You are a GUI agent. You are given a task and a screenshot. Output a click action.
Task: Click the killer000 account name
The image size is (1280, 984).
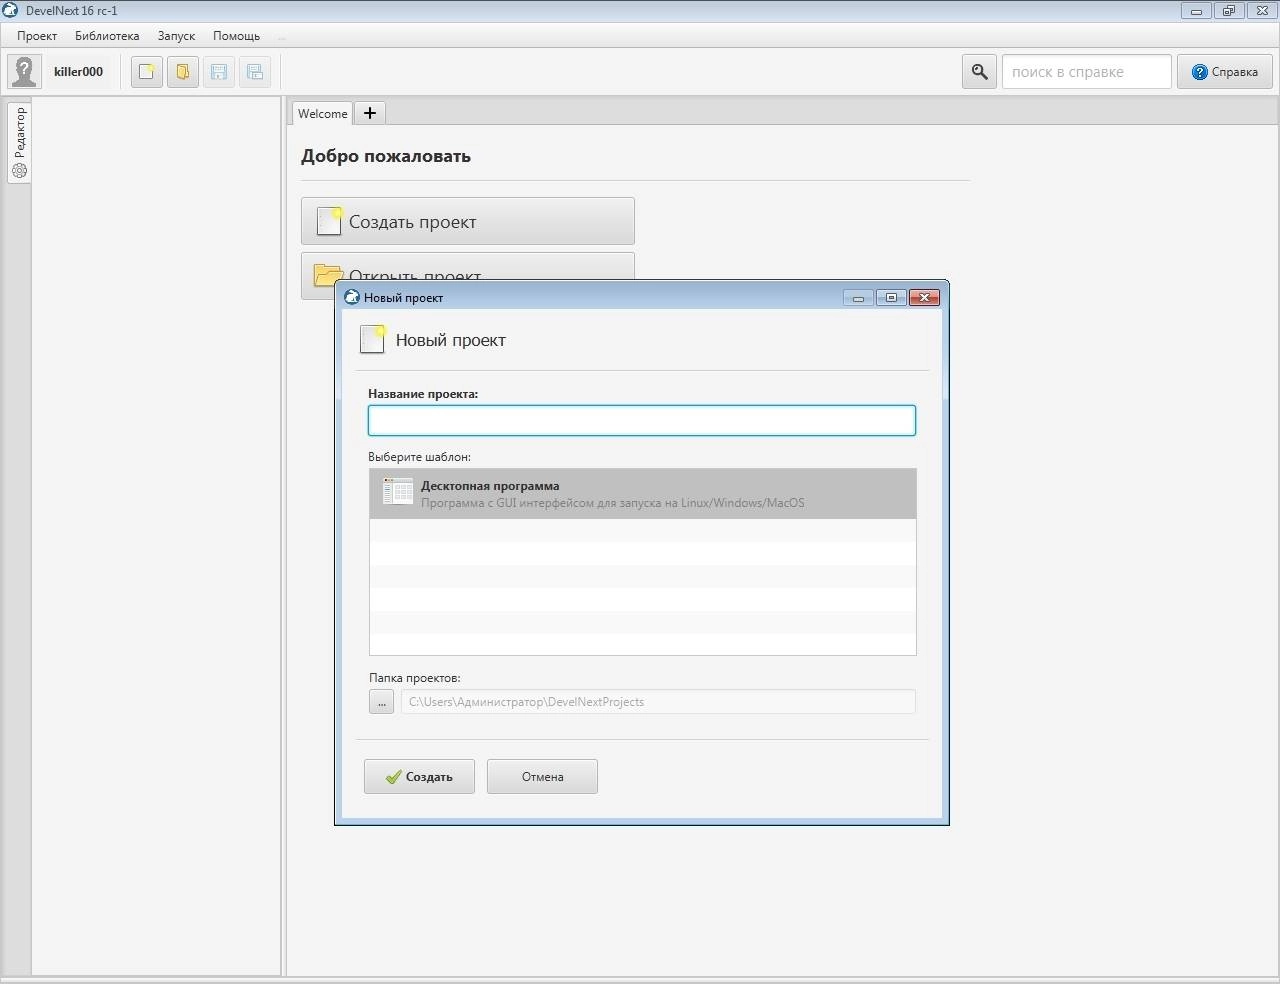(x=78, y=72)
